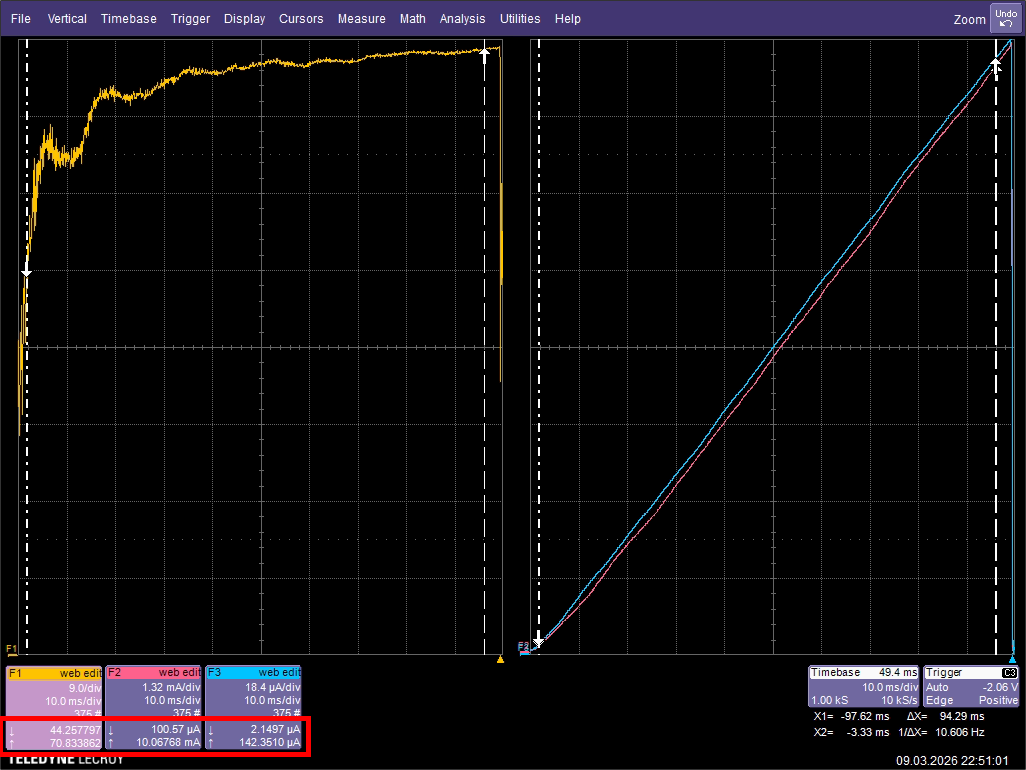Open the Math menu
This screenshot has height=770, width=1026.
point(412,19)
